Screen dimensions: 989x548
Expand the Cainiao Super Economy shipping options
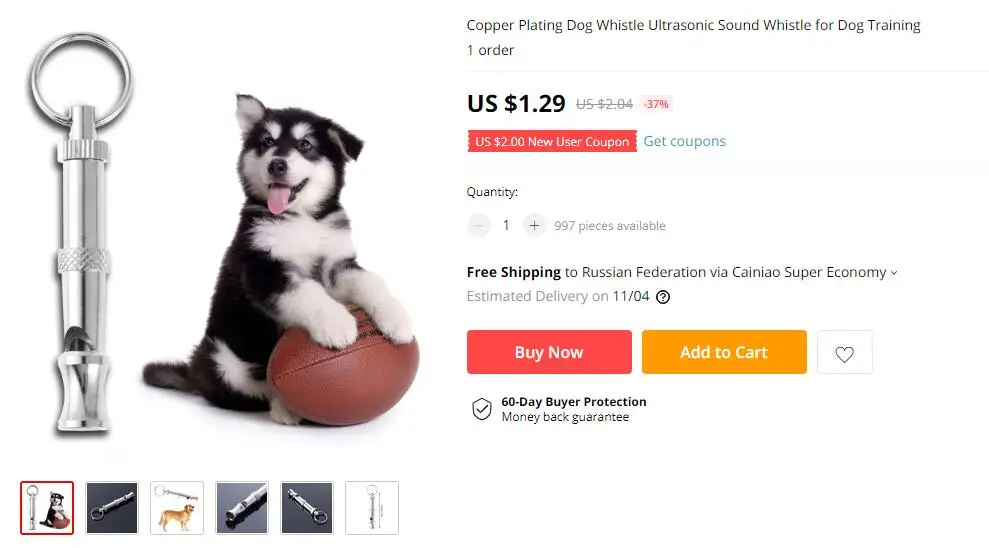(x=894, y=273)
